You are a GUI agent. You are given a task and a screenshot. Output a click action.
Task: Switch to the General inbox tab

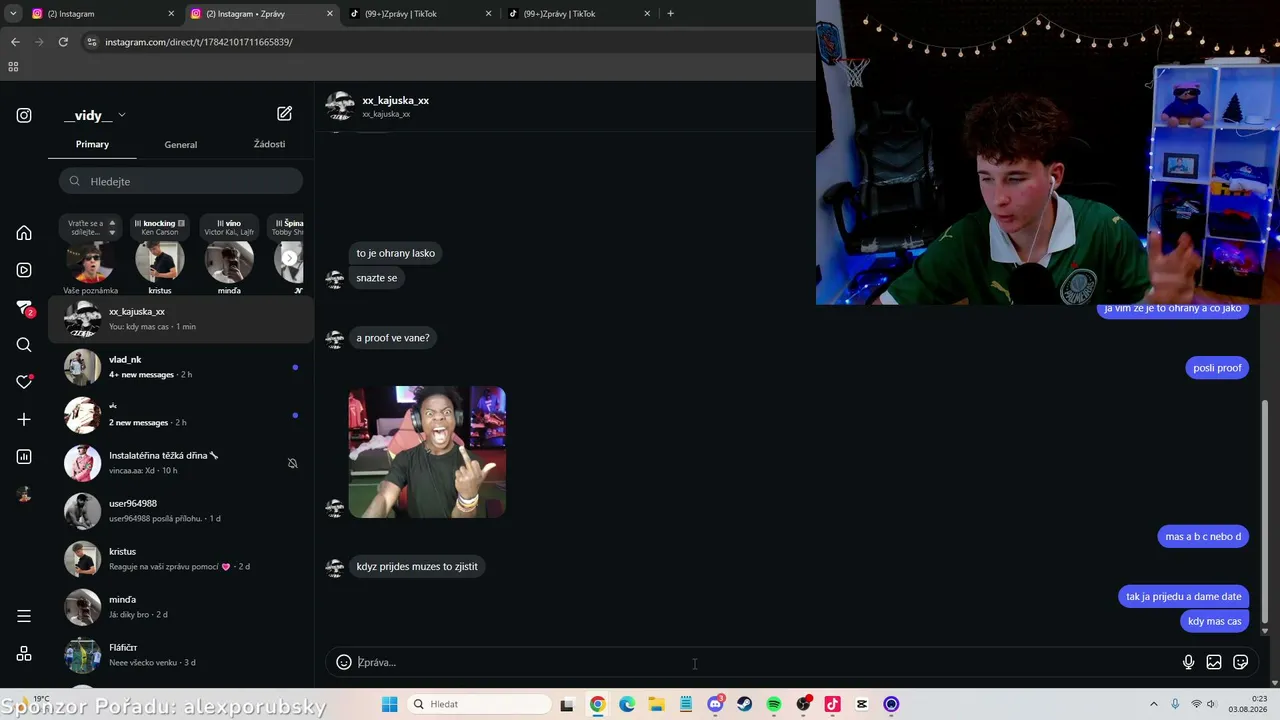181,144
